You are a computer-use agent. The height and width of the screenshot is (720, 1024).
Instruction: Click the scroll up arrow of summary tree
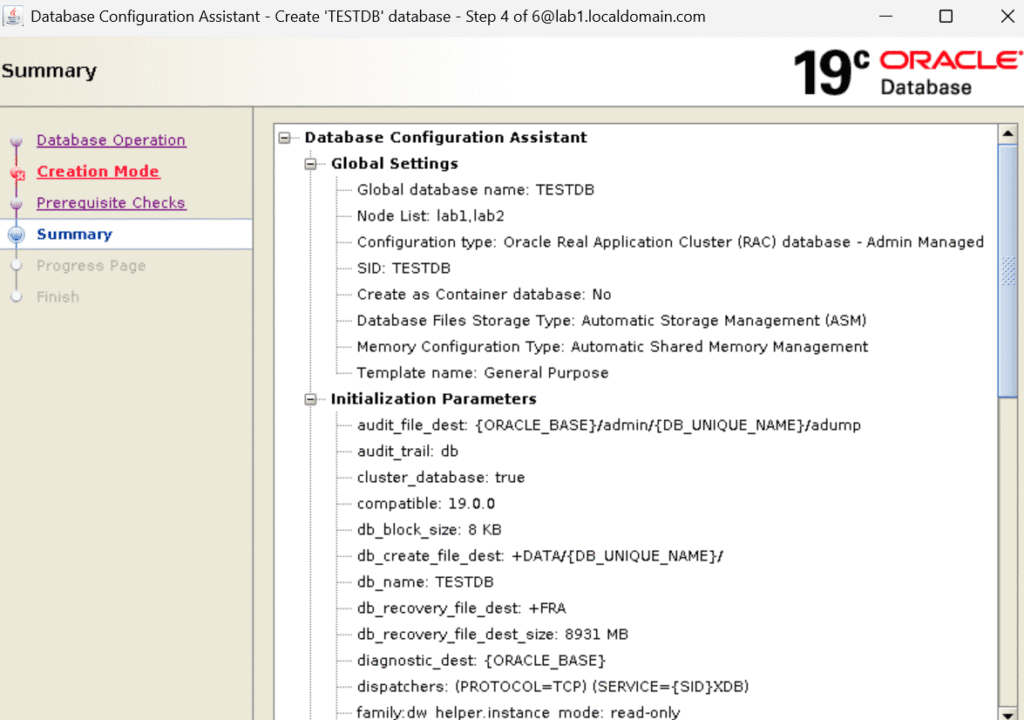pos(1008,133)
